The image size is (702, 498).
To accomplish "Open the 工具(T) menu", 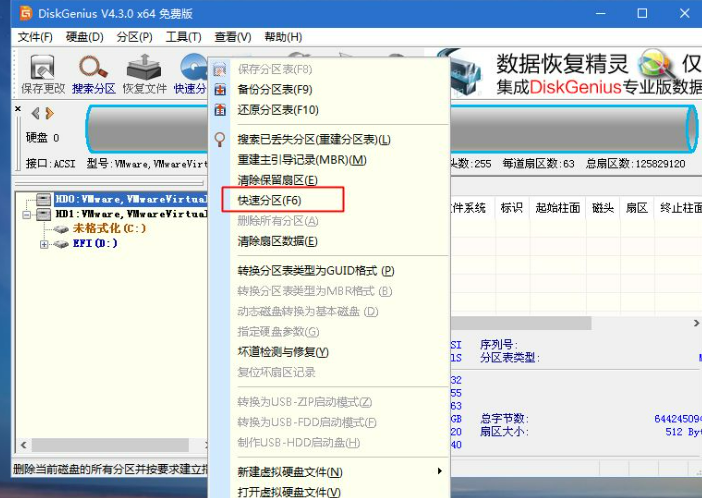I will (x=183, y=37).
